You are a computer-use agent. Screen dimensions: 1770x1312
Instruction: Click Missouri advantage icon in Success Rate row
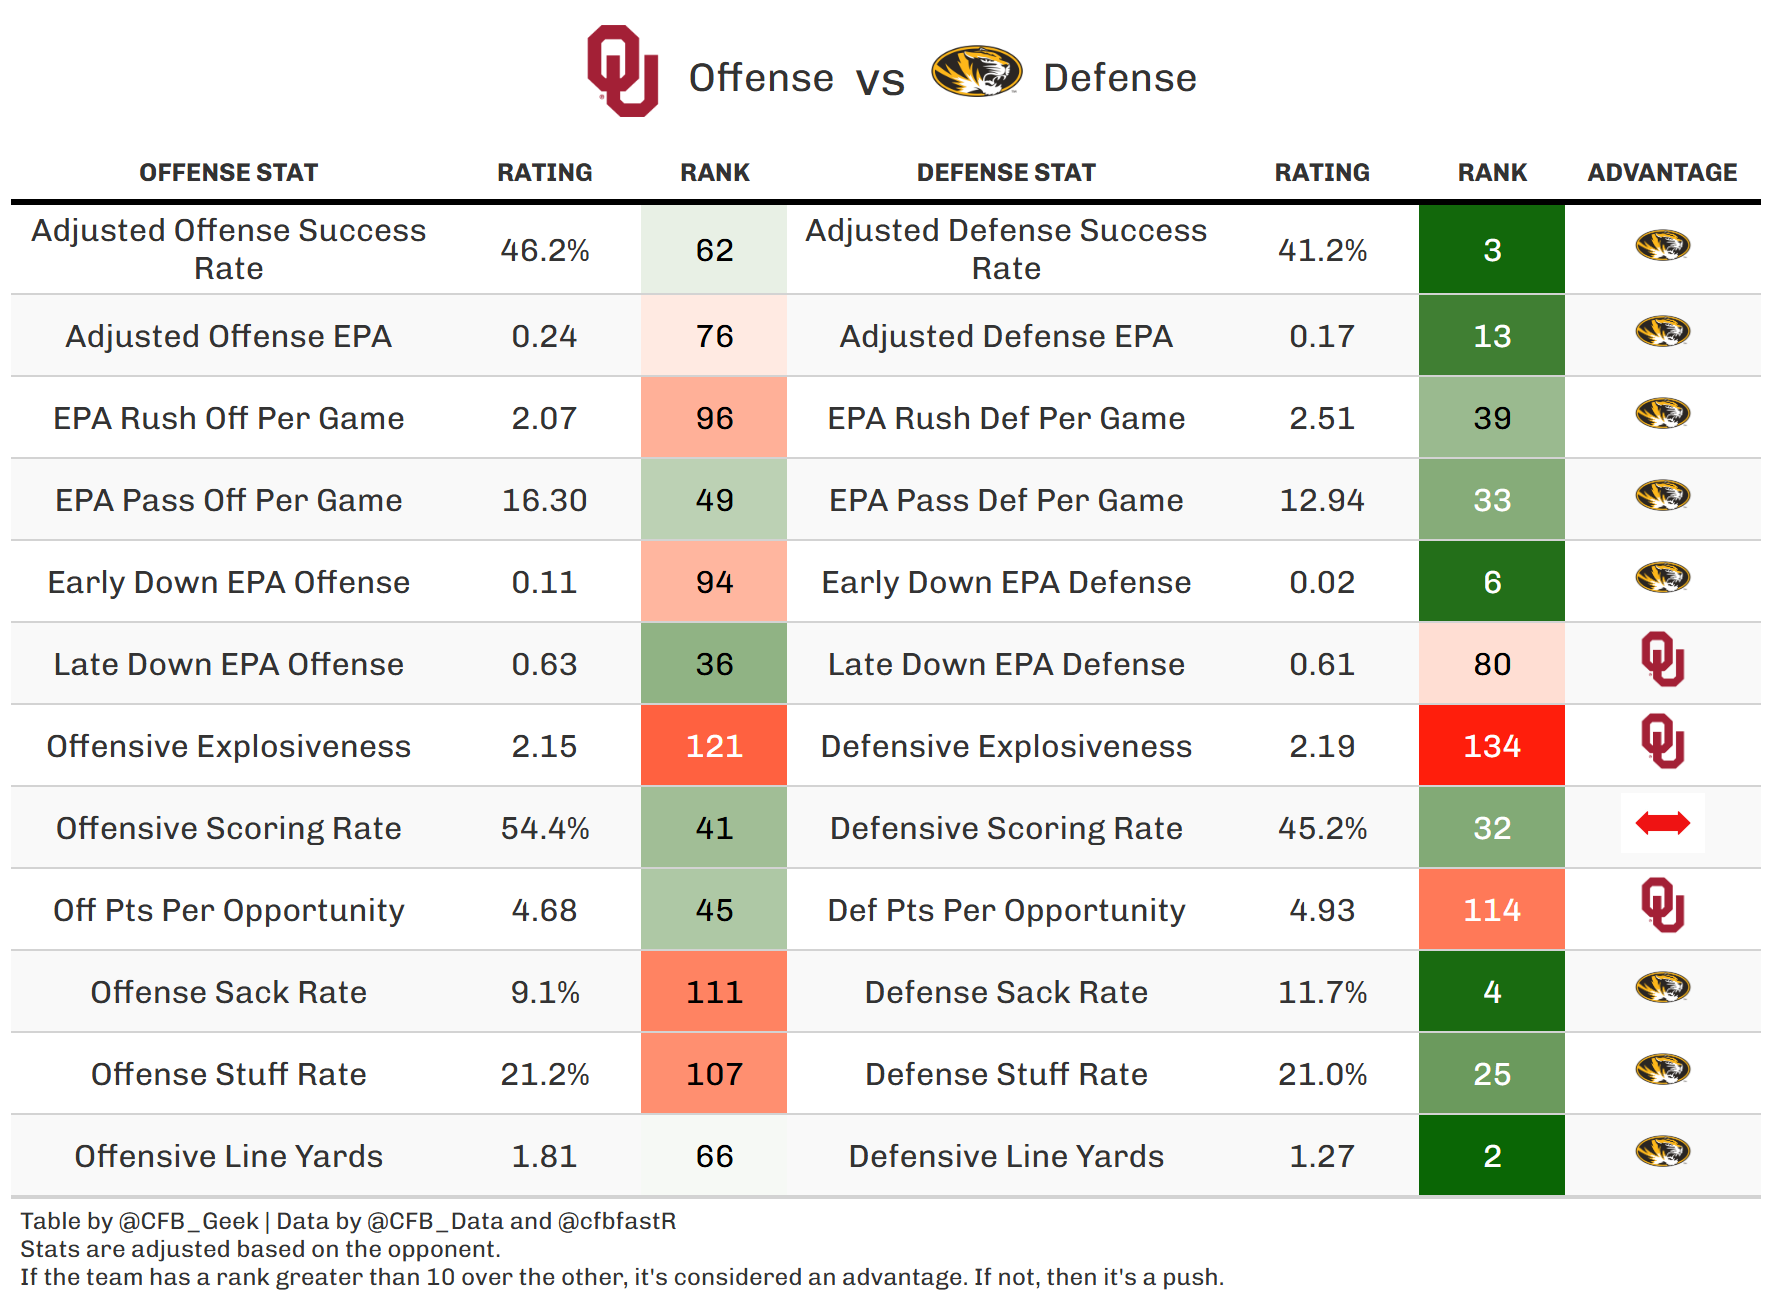point(1662,245)
